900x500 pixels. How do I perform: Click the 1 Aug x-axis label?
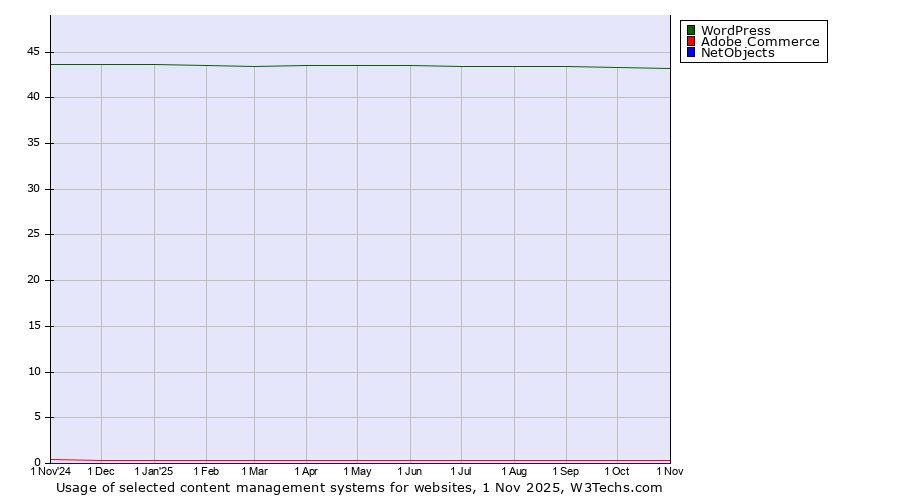point(514,471)
